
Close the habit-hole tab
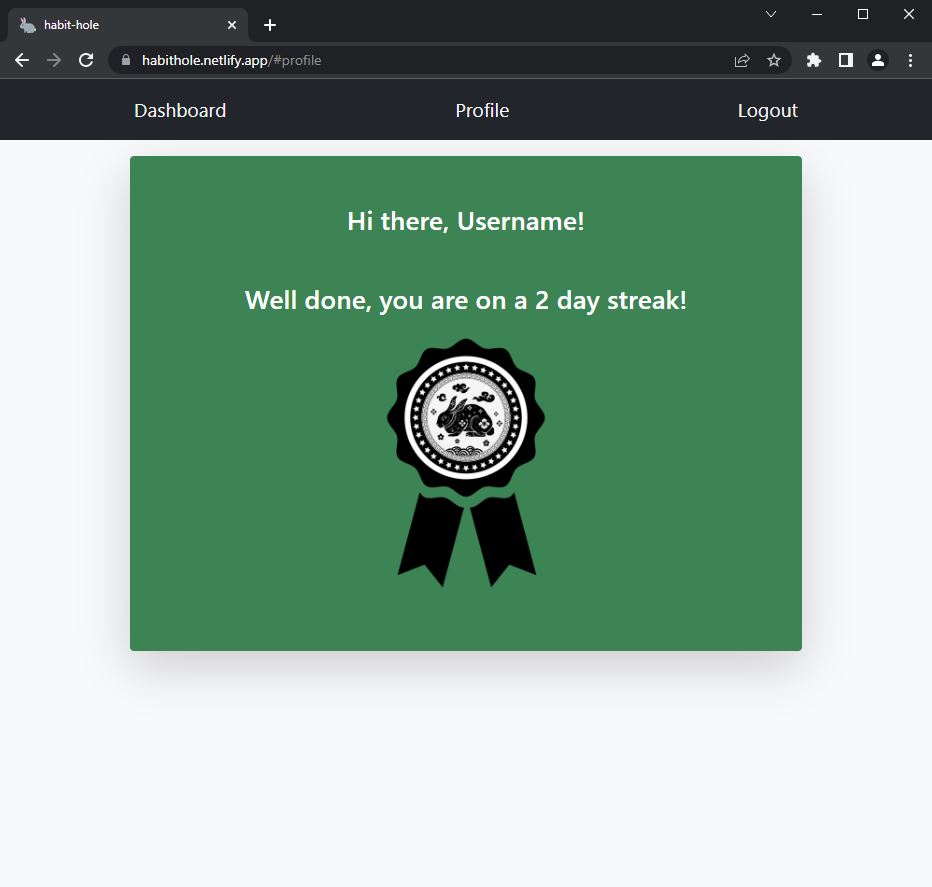pos(232,25)
